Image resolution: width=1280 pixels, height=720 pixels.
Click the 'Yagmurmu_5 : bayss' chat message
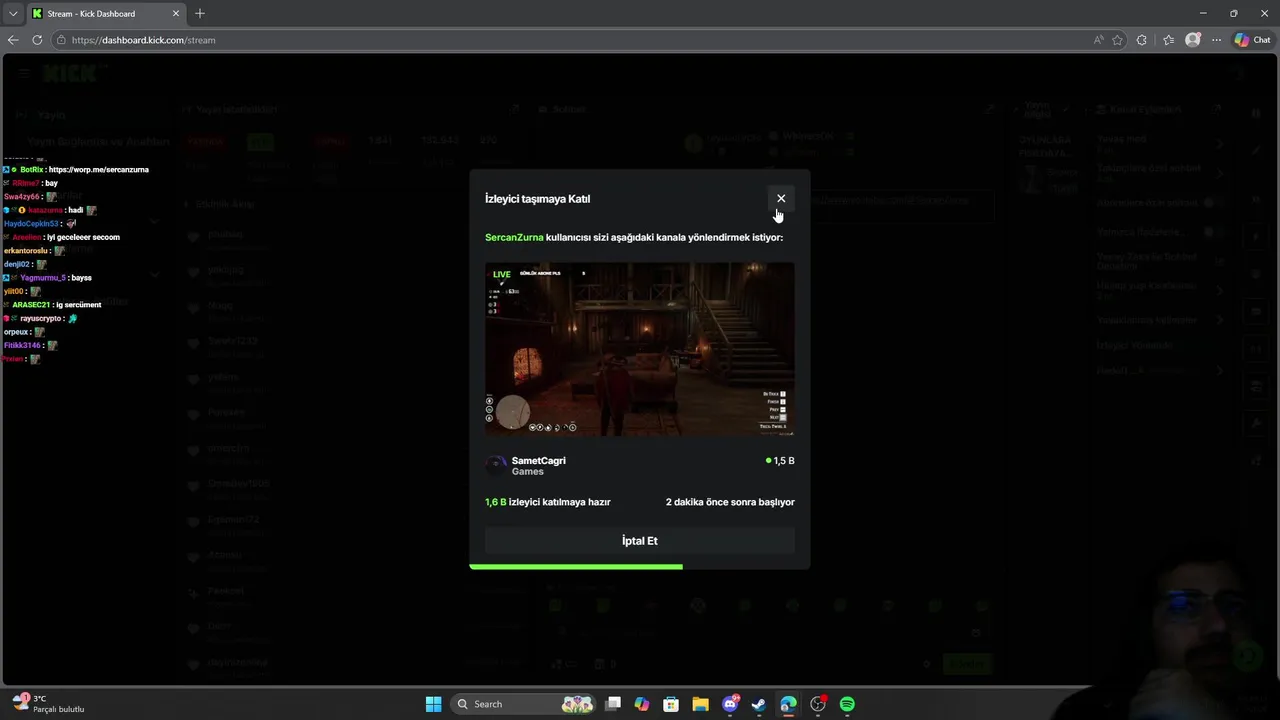48,277
